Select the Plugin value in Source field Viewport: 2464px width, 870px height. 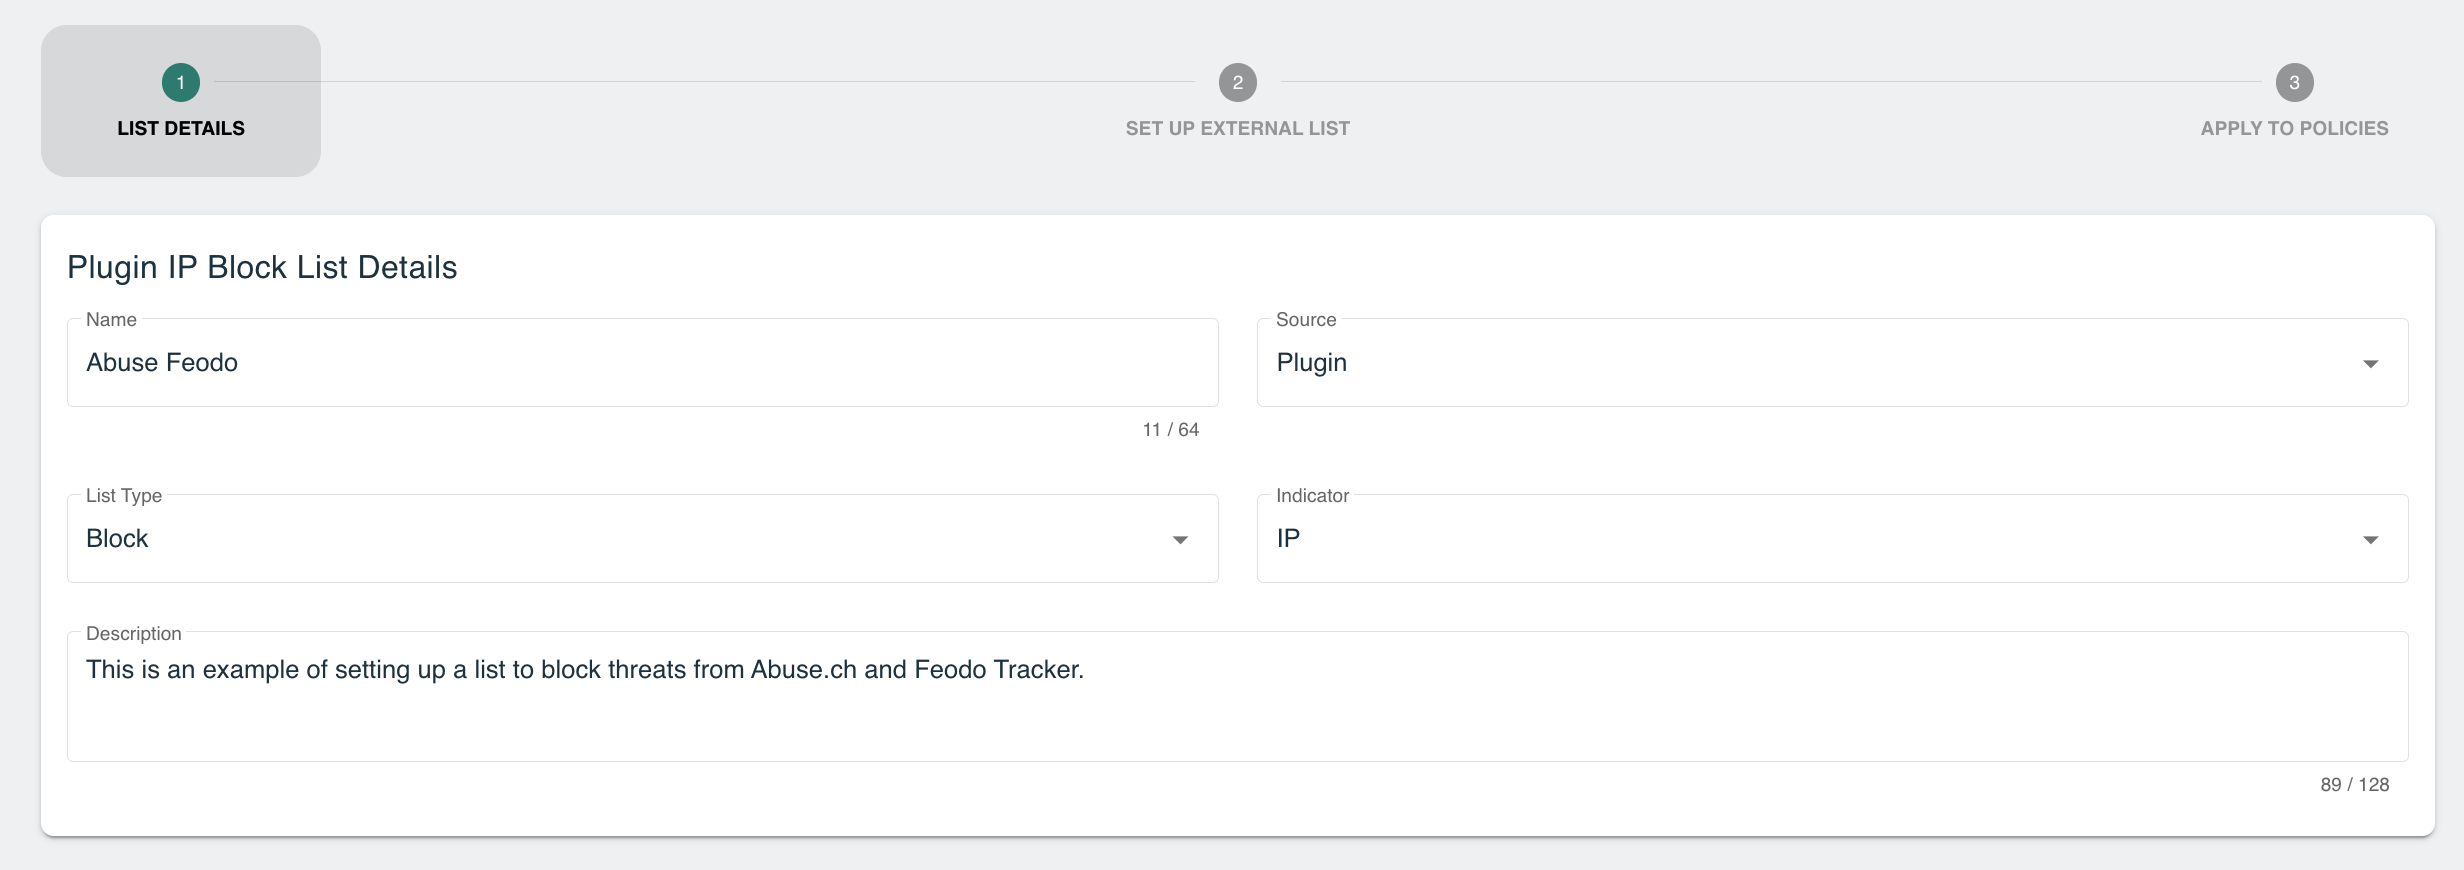[1312, 362]
